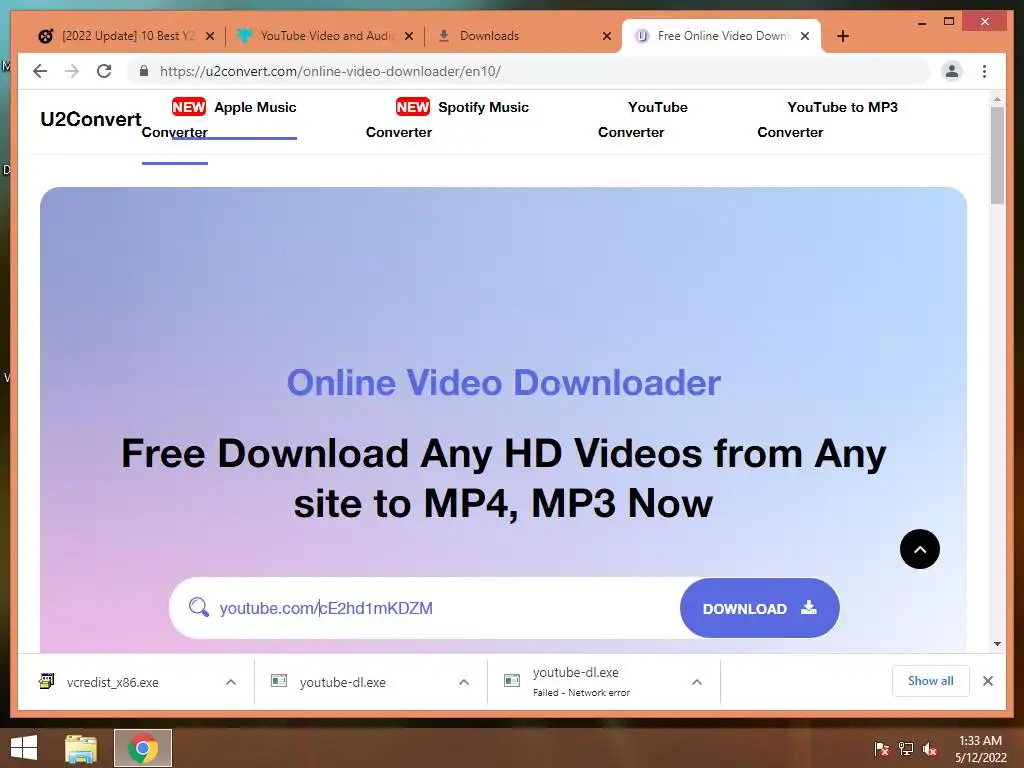
Task: Close the 10 Best Y2 tab
Action: point(210,36)
